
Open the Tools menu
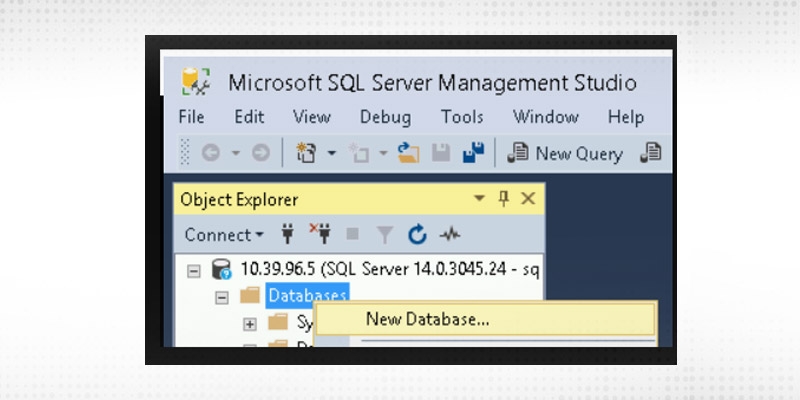[x=462, y=117]
